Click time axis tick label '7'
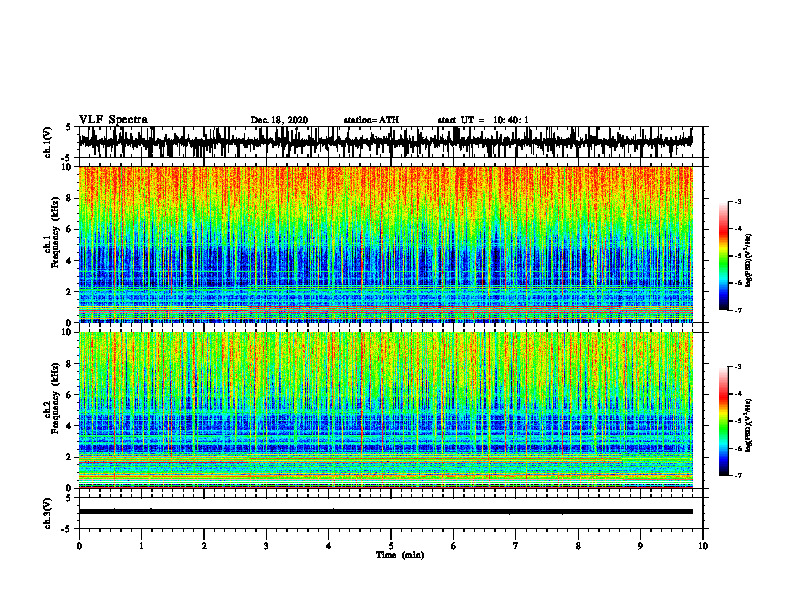 click(x=516, y=546)
